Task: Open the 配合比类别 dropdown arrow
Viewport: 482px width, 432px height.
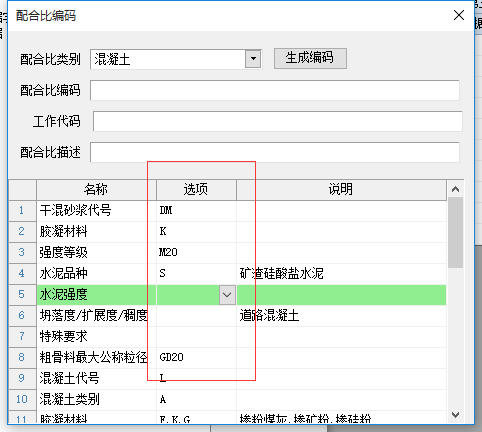Action: click(x=253, y=59)
